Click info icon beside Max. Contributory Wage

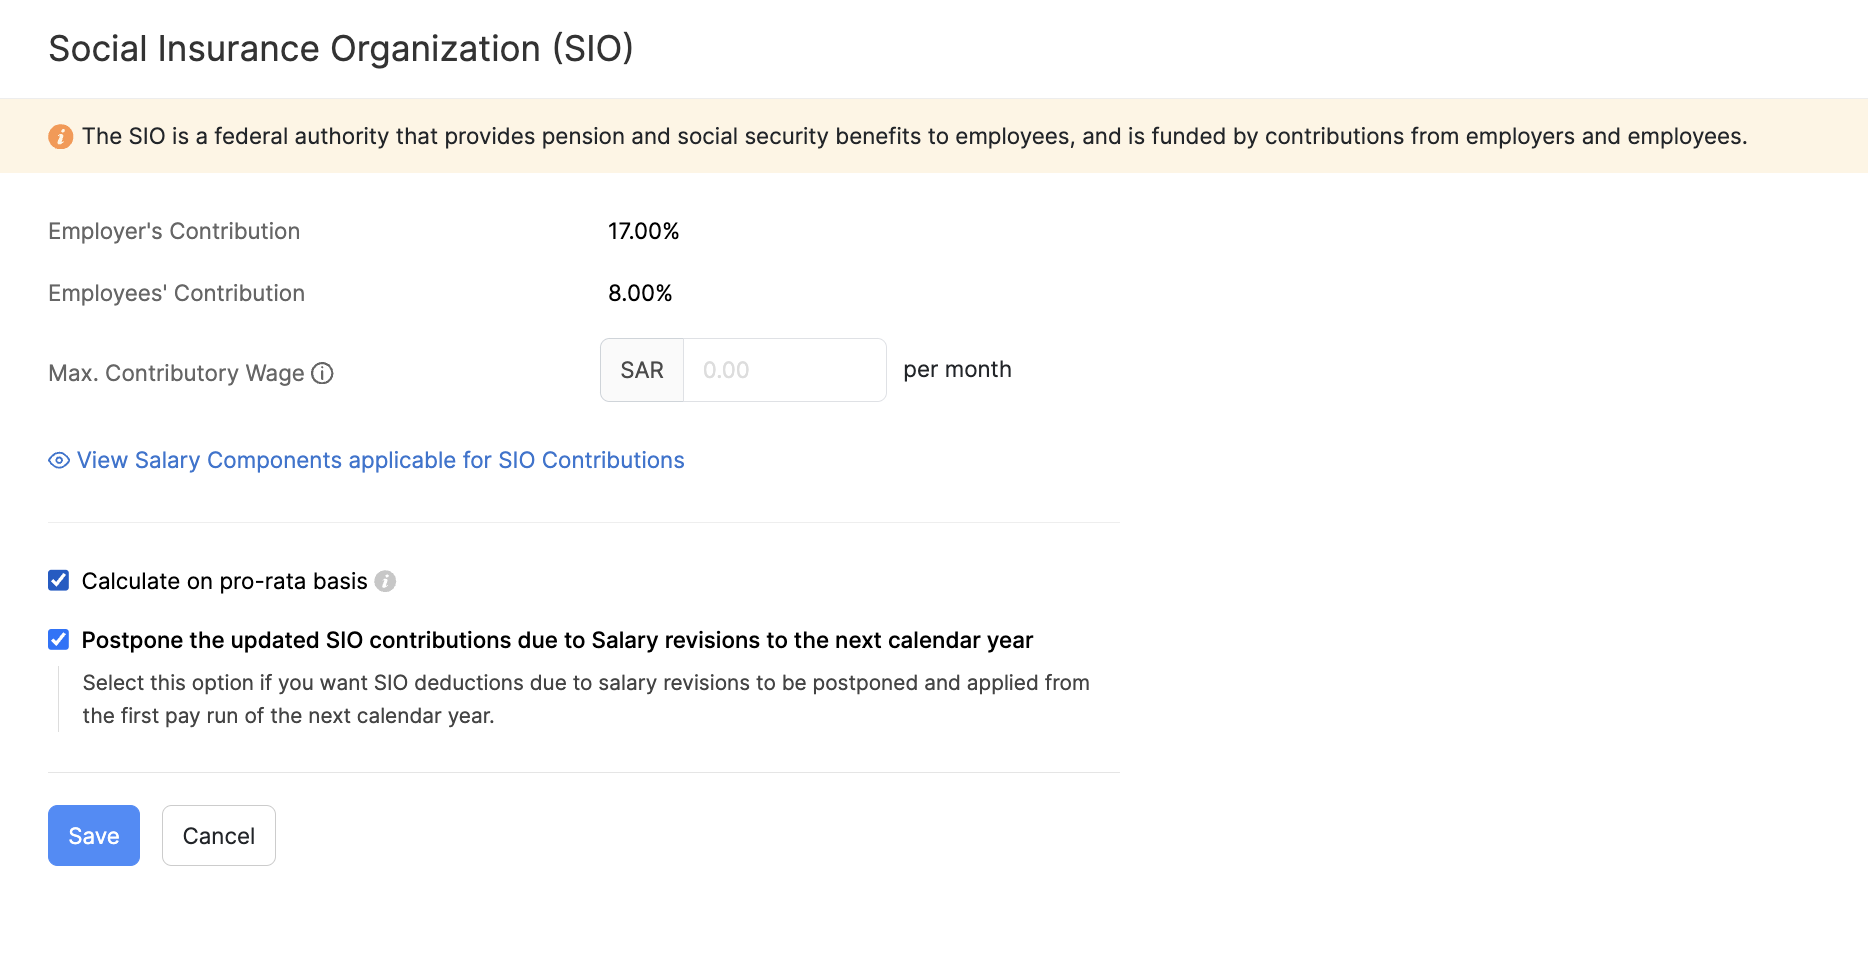coord(322,373)
